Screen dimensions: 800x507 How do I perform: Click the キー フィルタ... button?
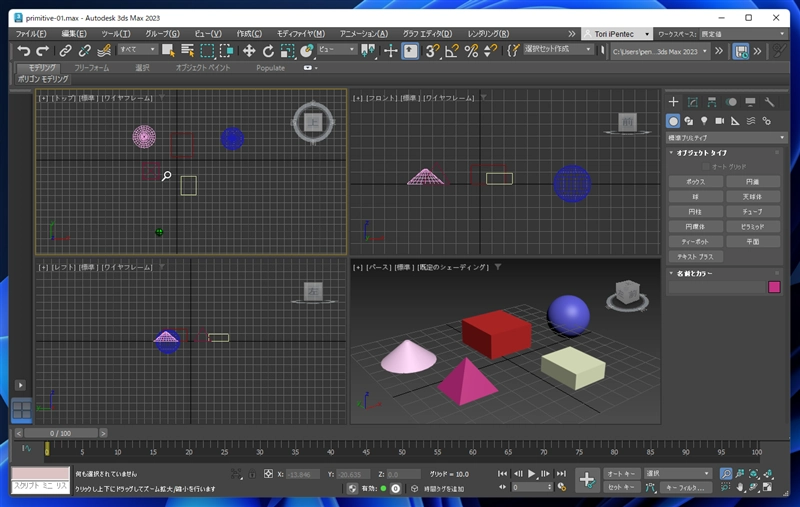685,488
